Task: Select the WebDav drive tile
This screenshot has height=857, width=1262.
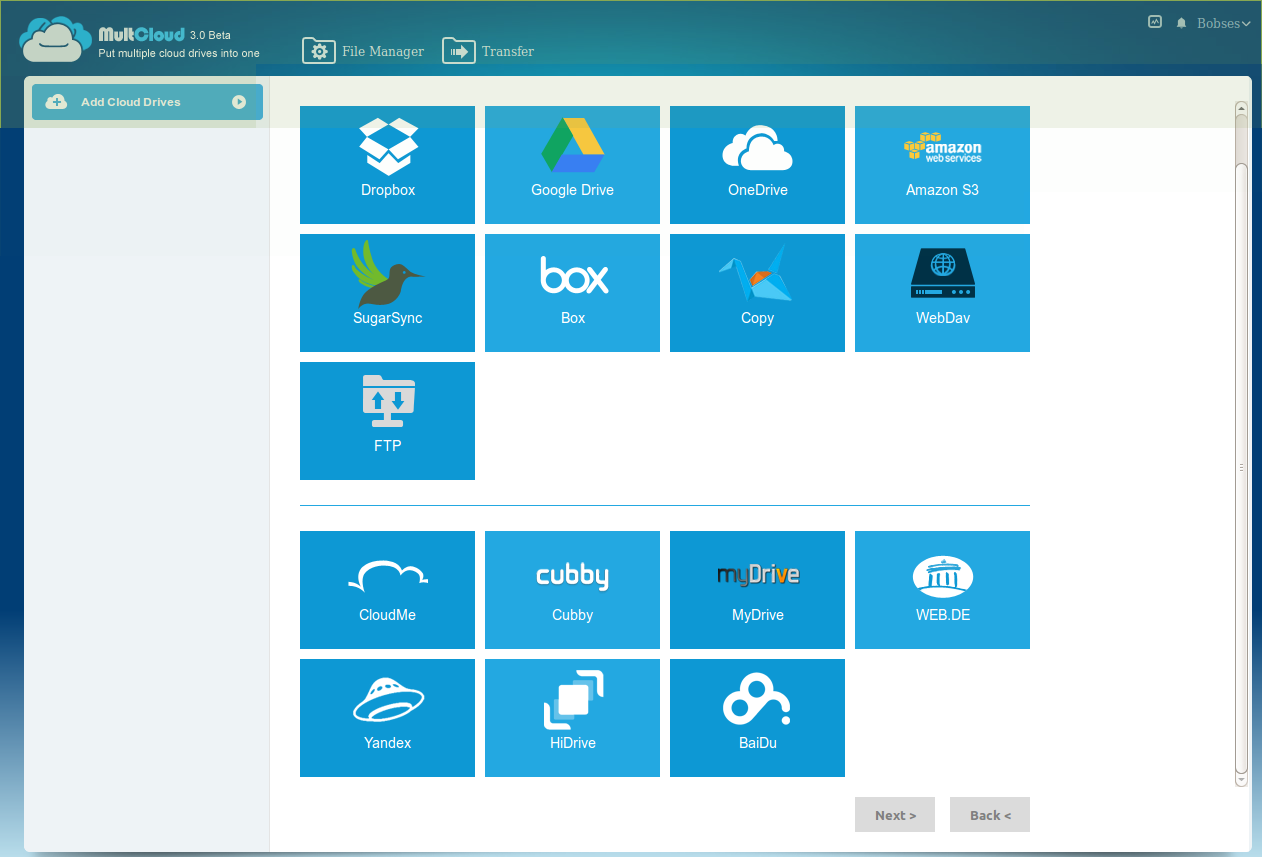Action: pos(942,293)
